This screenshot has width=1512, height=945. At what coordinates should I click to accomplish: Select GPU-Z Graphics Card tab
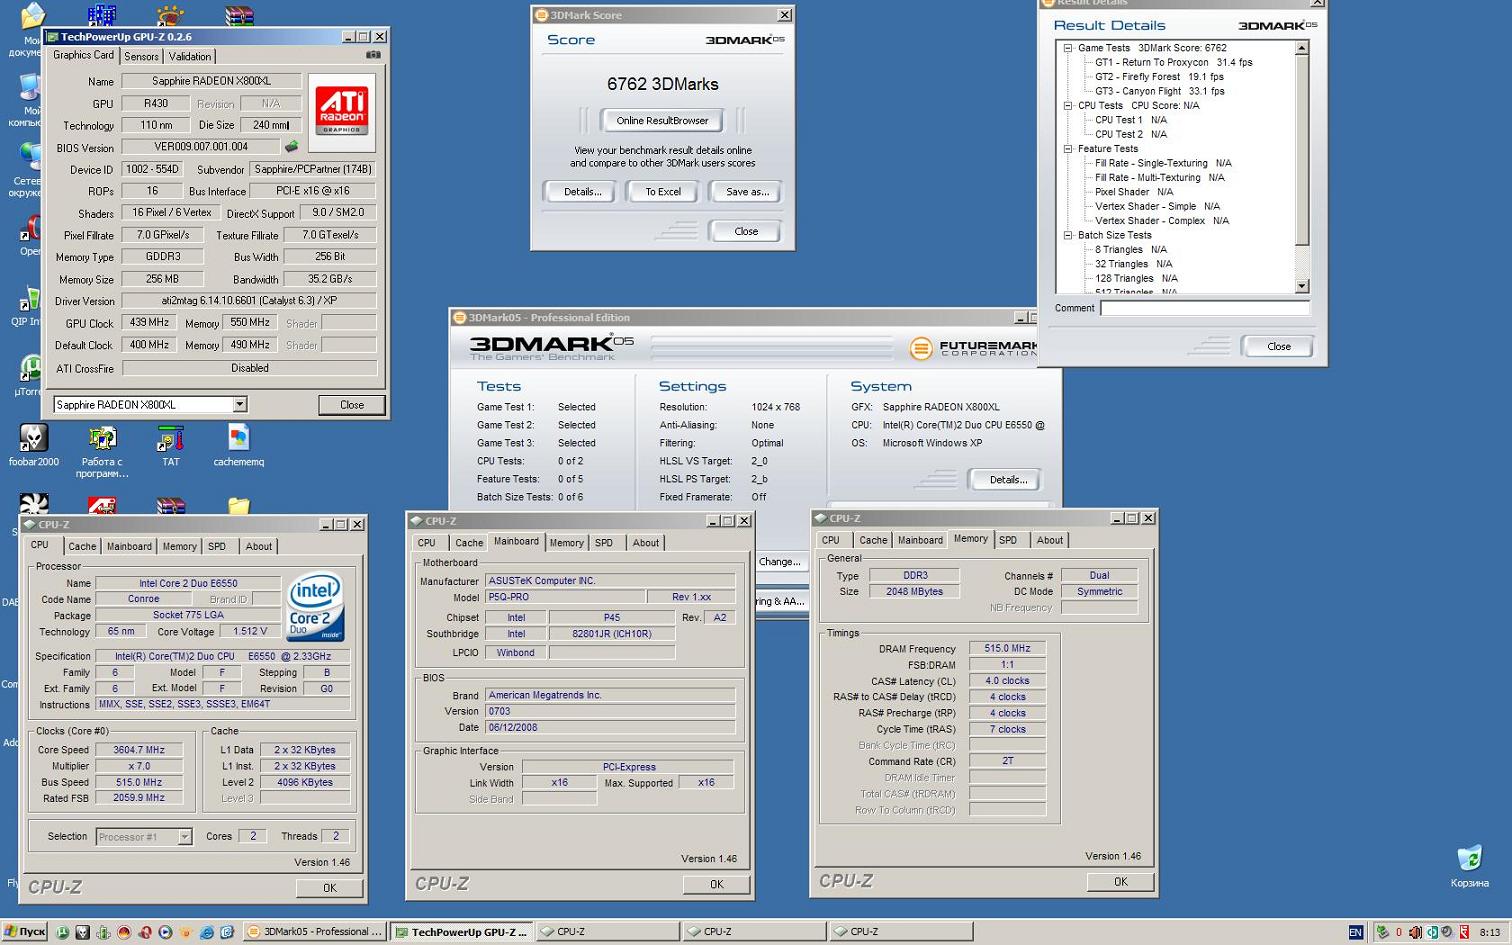click(x=83, y=55)
